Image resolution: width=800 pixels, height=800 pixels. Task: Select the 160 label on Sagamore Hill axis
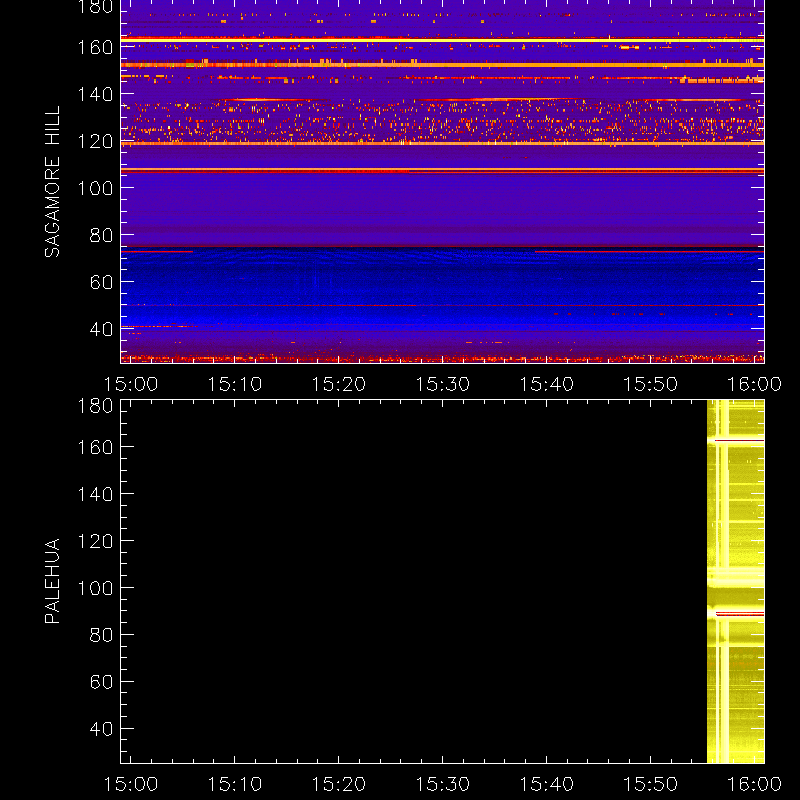click(95, 47)
